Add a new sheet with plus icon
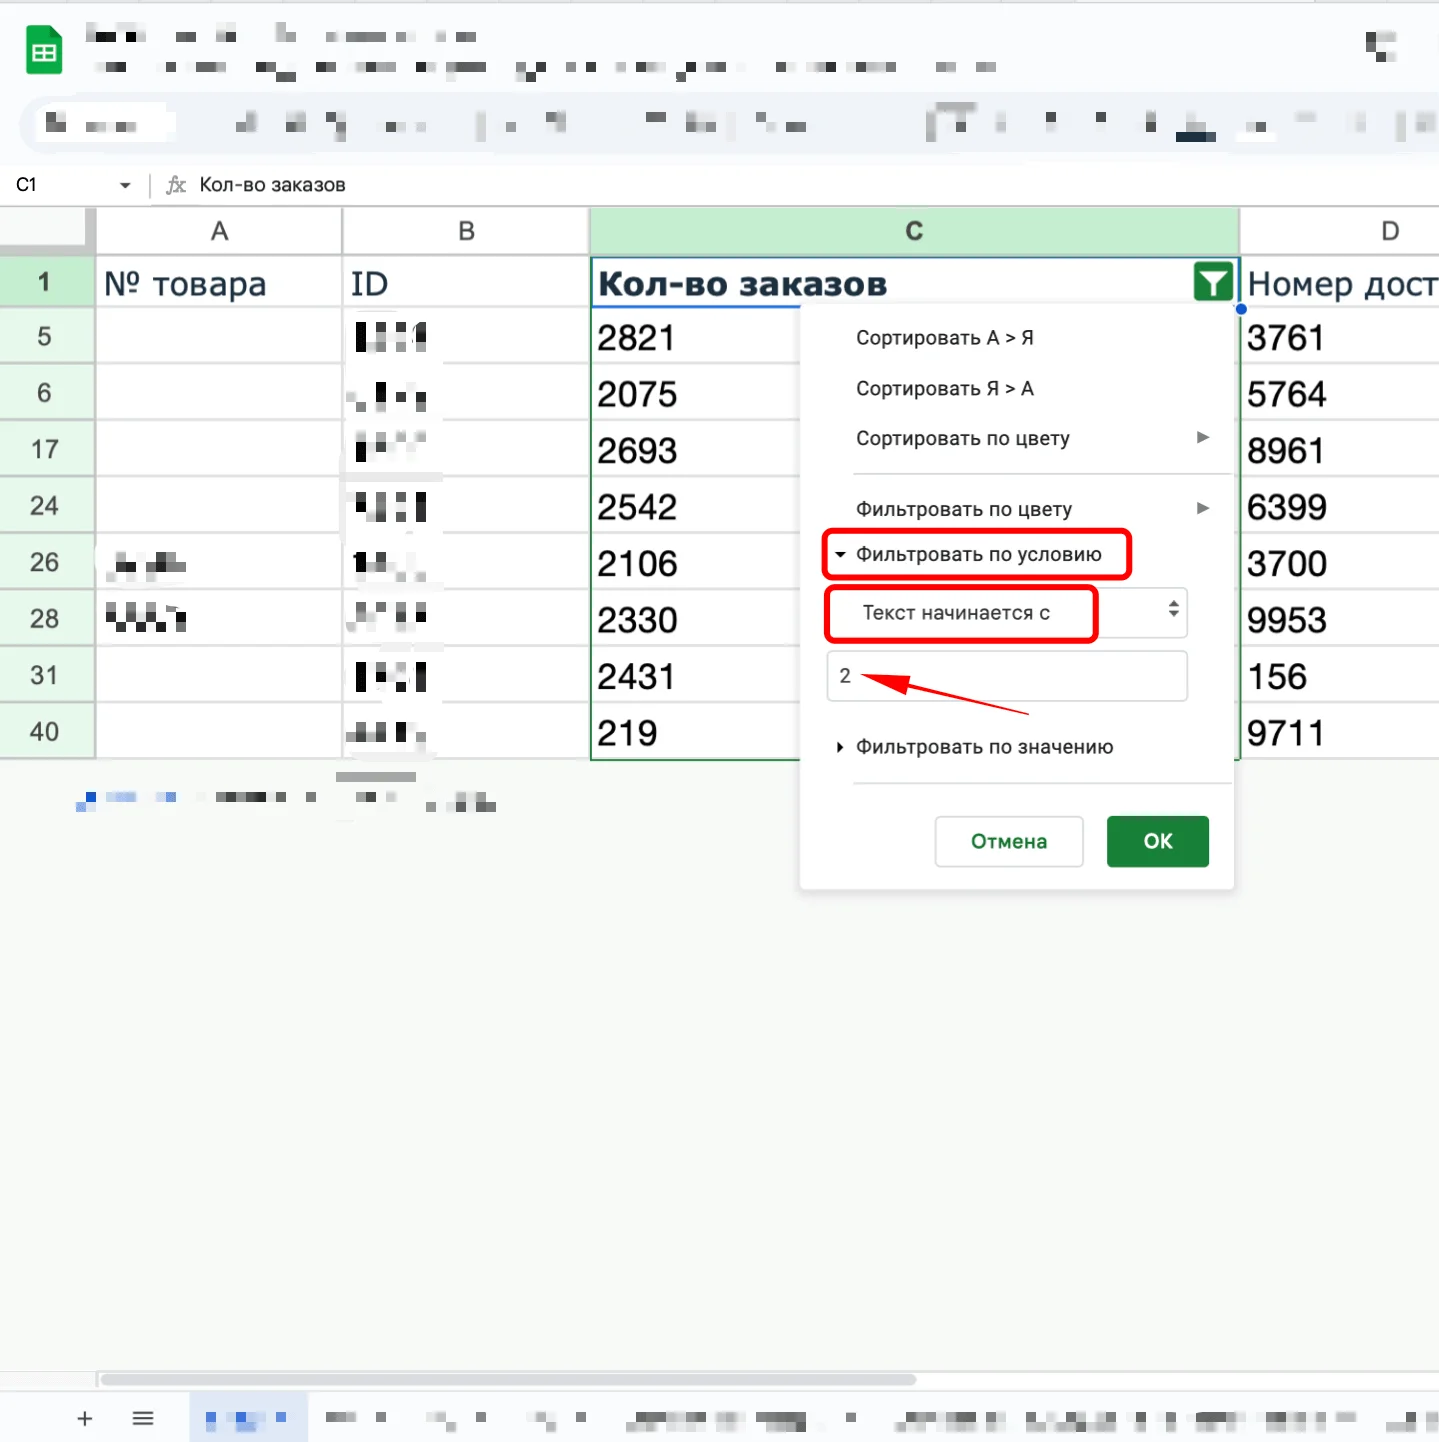 pyautogui.click(x=85, y=1418)
